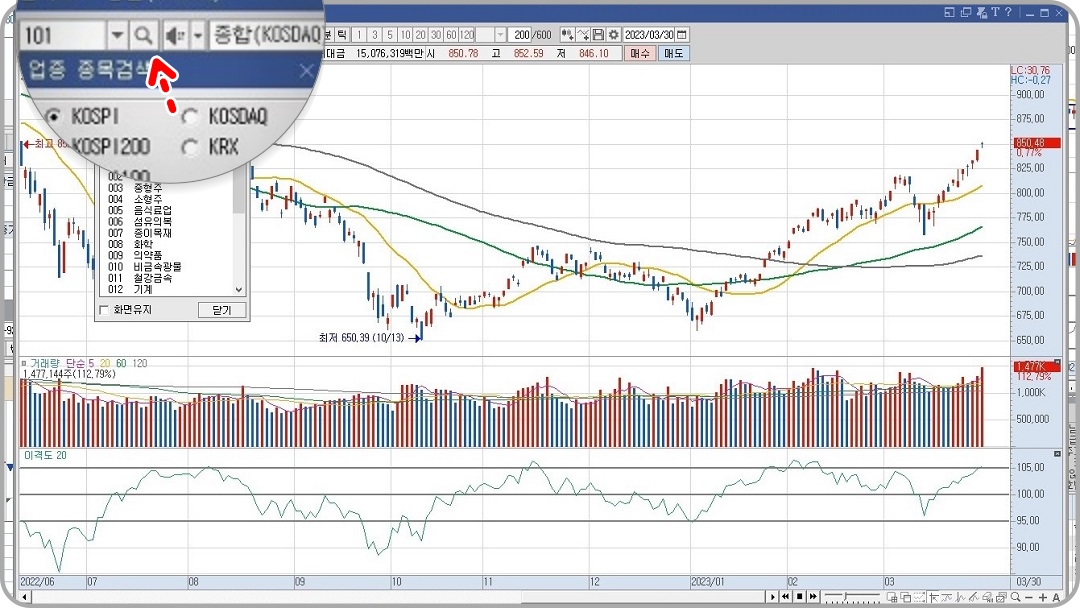Click the crosshair cursor tool at bottom toolbar
1080x608 pixels.
[x=933, y=597]
